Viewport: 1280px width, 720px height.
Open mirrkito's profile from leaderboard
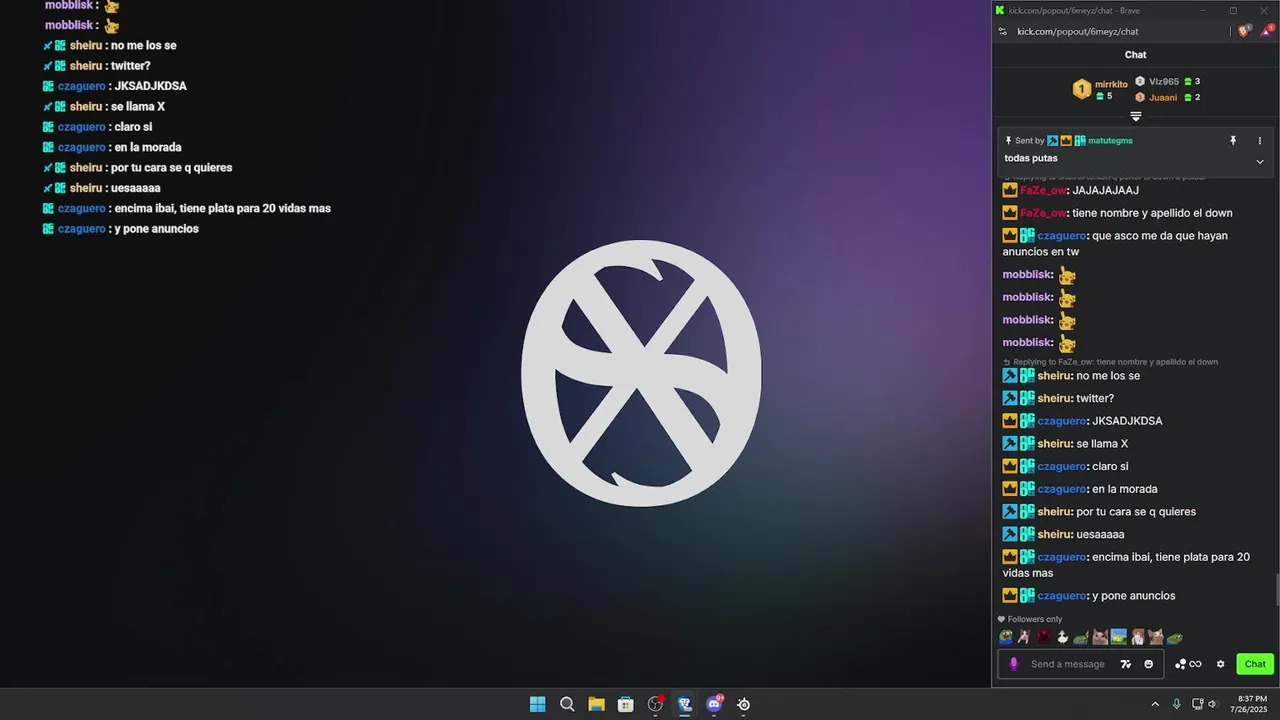click(x=1111, y=84)
